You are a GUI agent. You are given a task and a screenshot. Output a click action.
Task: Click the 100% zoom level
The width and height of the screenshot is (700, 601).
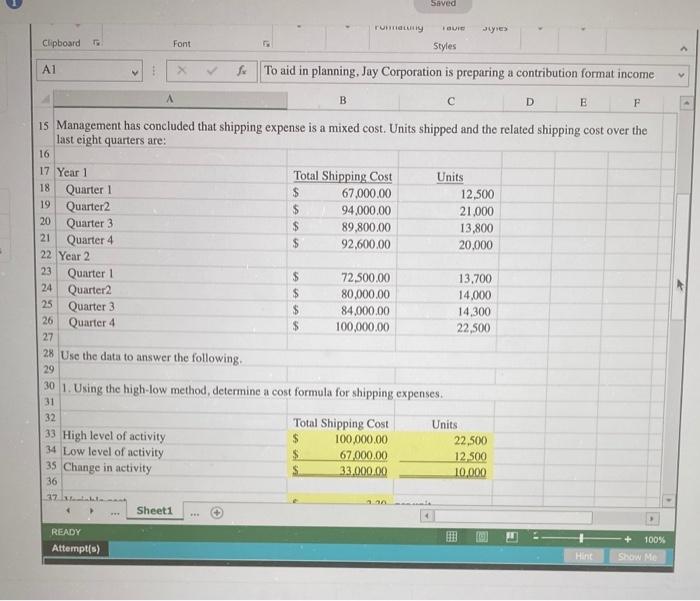tap(654, 540)
